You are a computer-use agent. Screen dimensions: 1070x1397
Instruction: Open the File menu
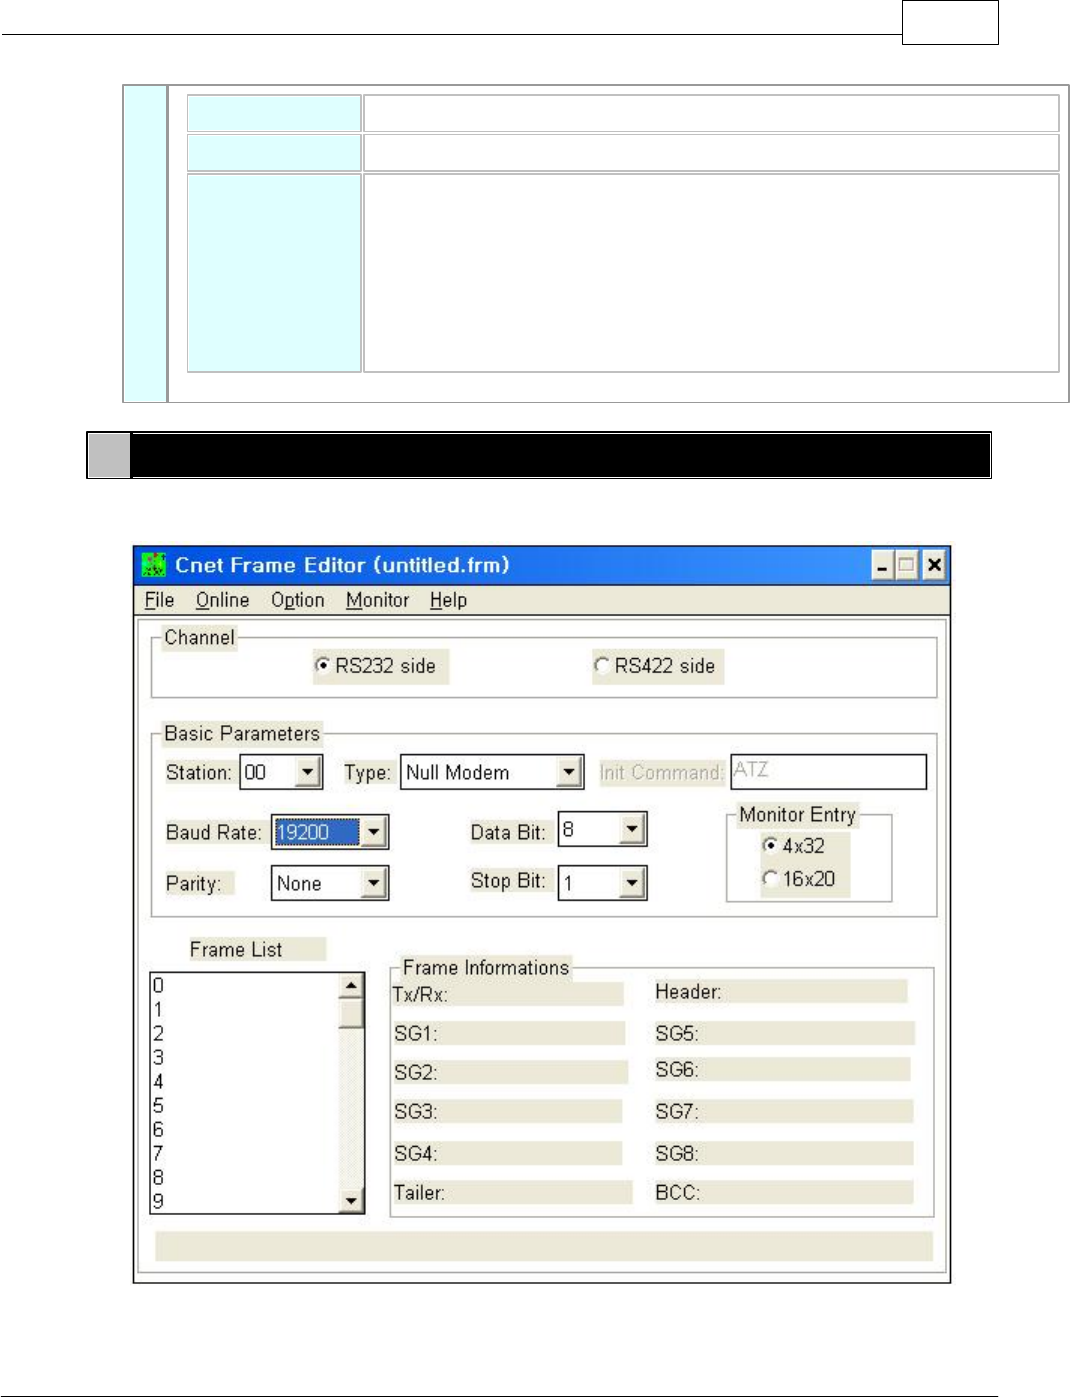[159, 600]
